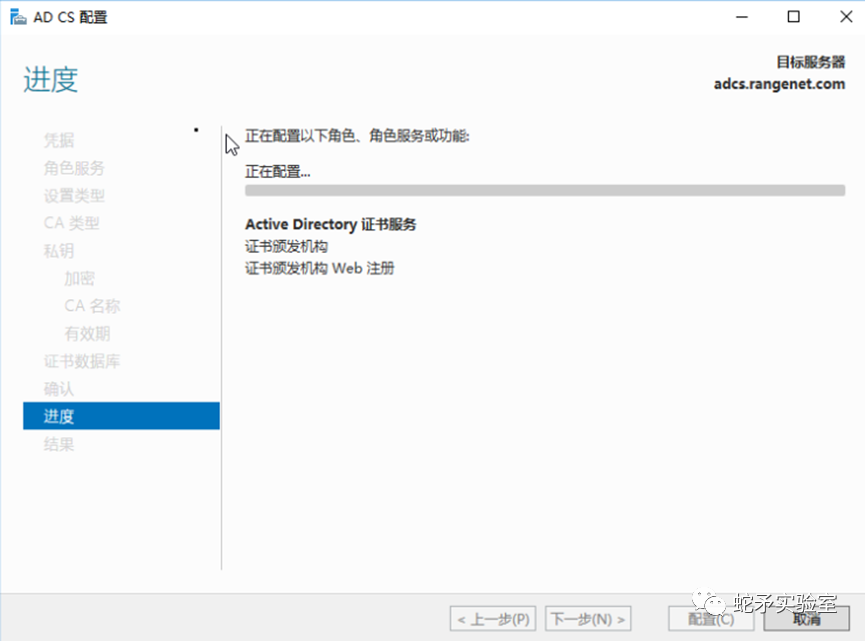
Task: Click the 进度 page title
Action: (x=51, y=79)
